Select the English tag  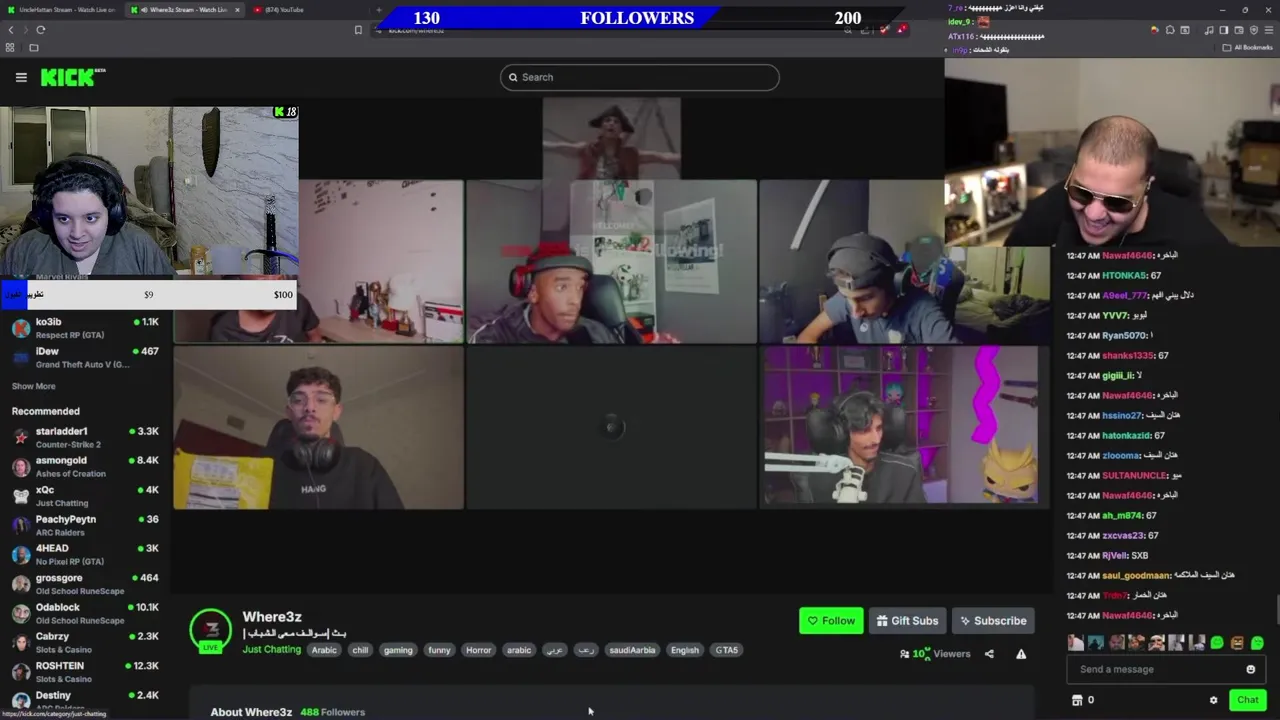click(x=685, y=650)
